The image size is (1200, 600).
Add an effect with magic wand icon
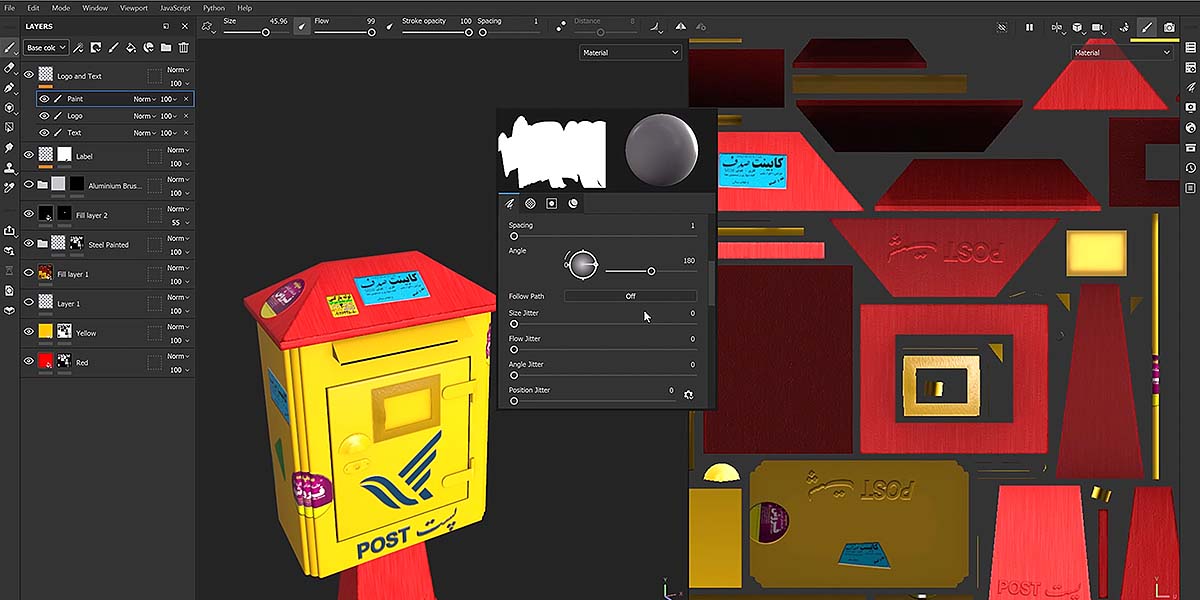pyautogui.click(x=79, y=47)
